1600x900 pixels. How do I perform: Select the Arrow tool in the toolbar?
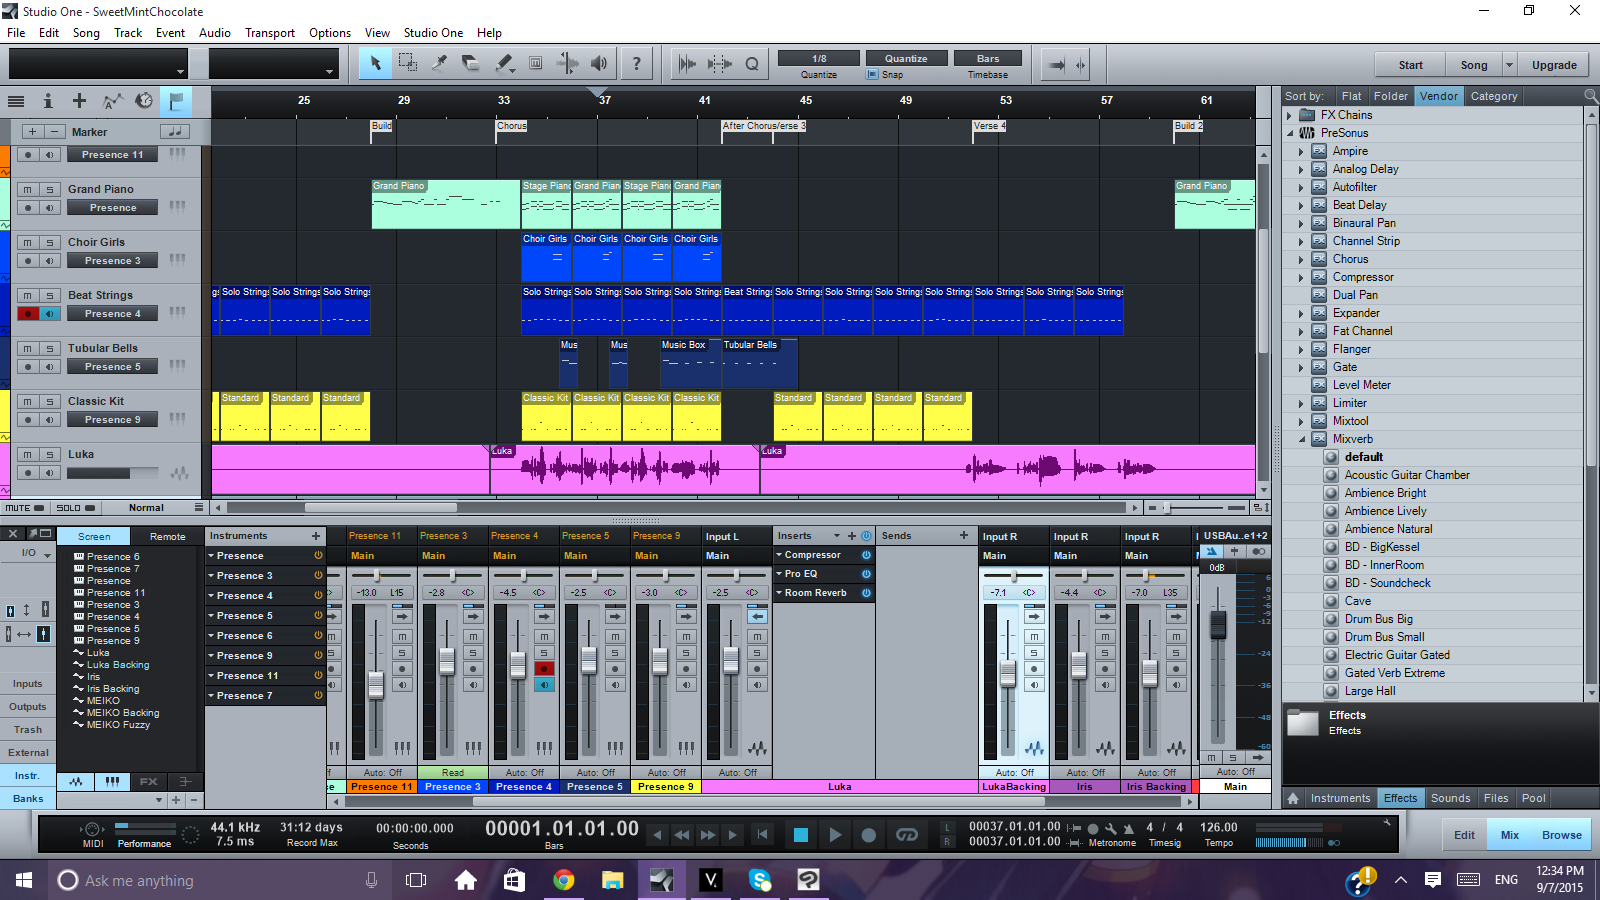(x=376, y=63)
